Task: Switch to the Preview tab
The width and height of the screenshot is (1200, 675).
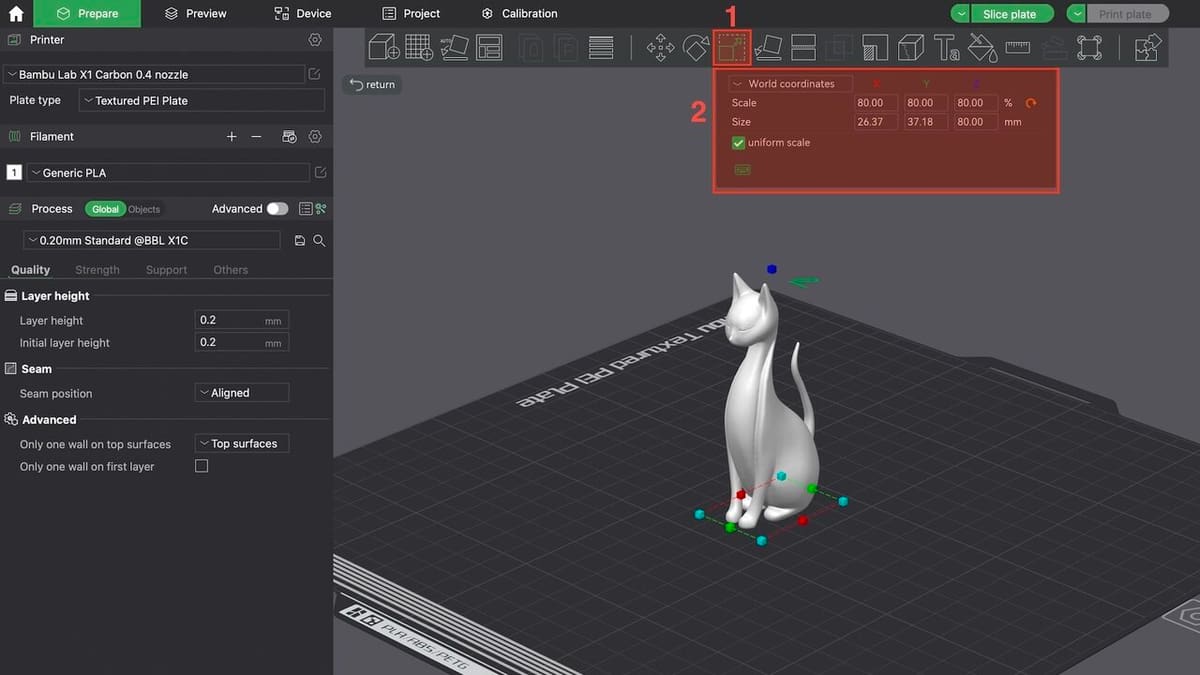Action: click(196, 14)
